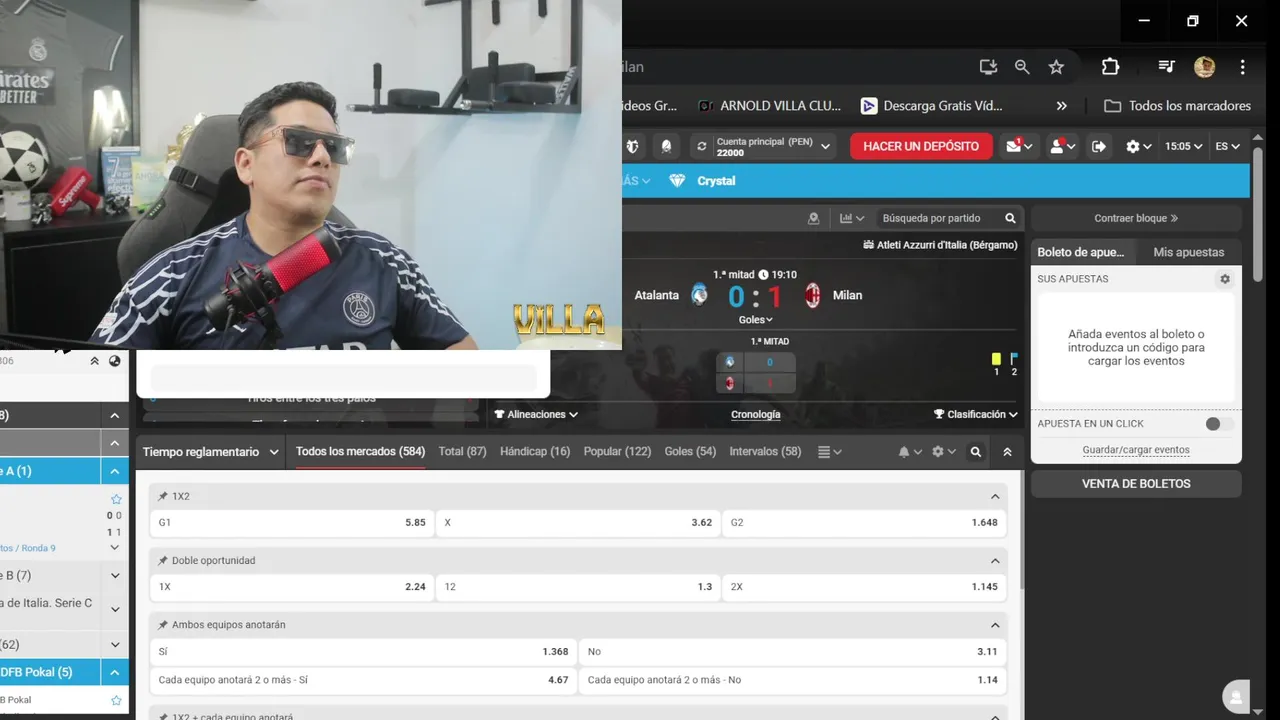The width and height of the screenshot is (1280, 720).
Task: Refresh the account balance icon
Action: tap(702, 146)
